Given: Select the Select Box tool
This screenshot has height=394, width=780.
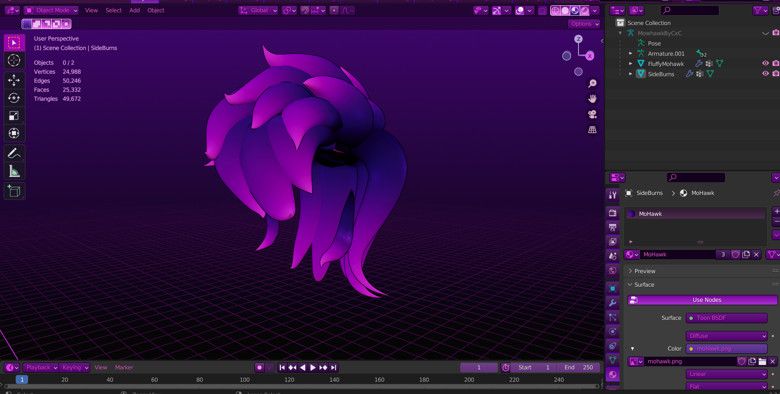Looking at the screenshot, I should coord(14,43).
